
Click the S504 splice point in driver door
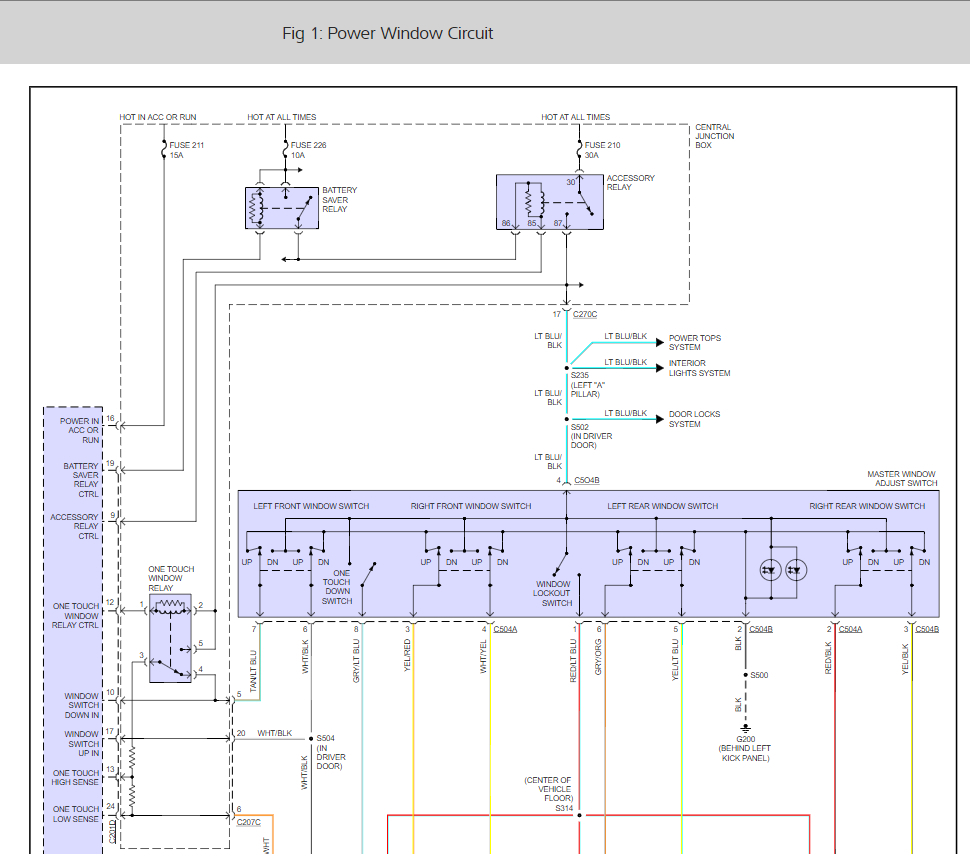309,739
